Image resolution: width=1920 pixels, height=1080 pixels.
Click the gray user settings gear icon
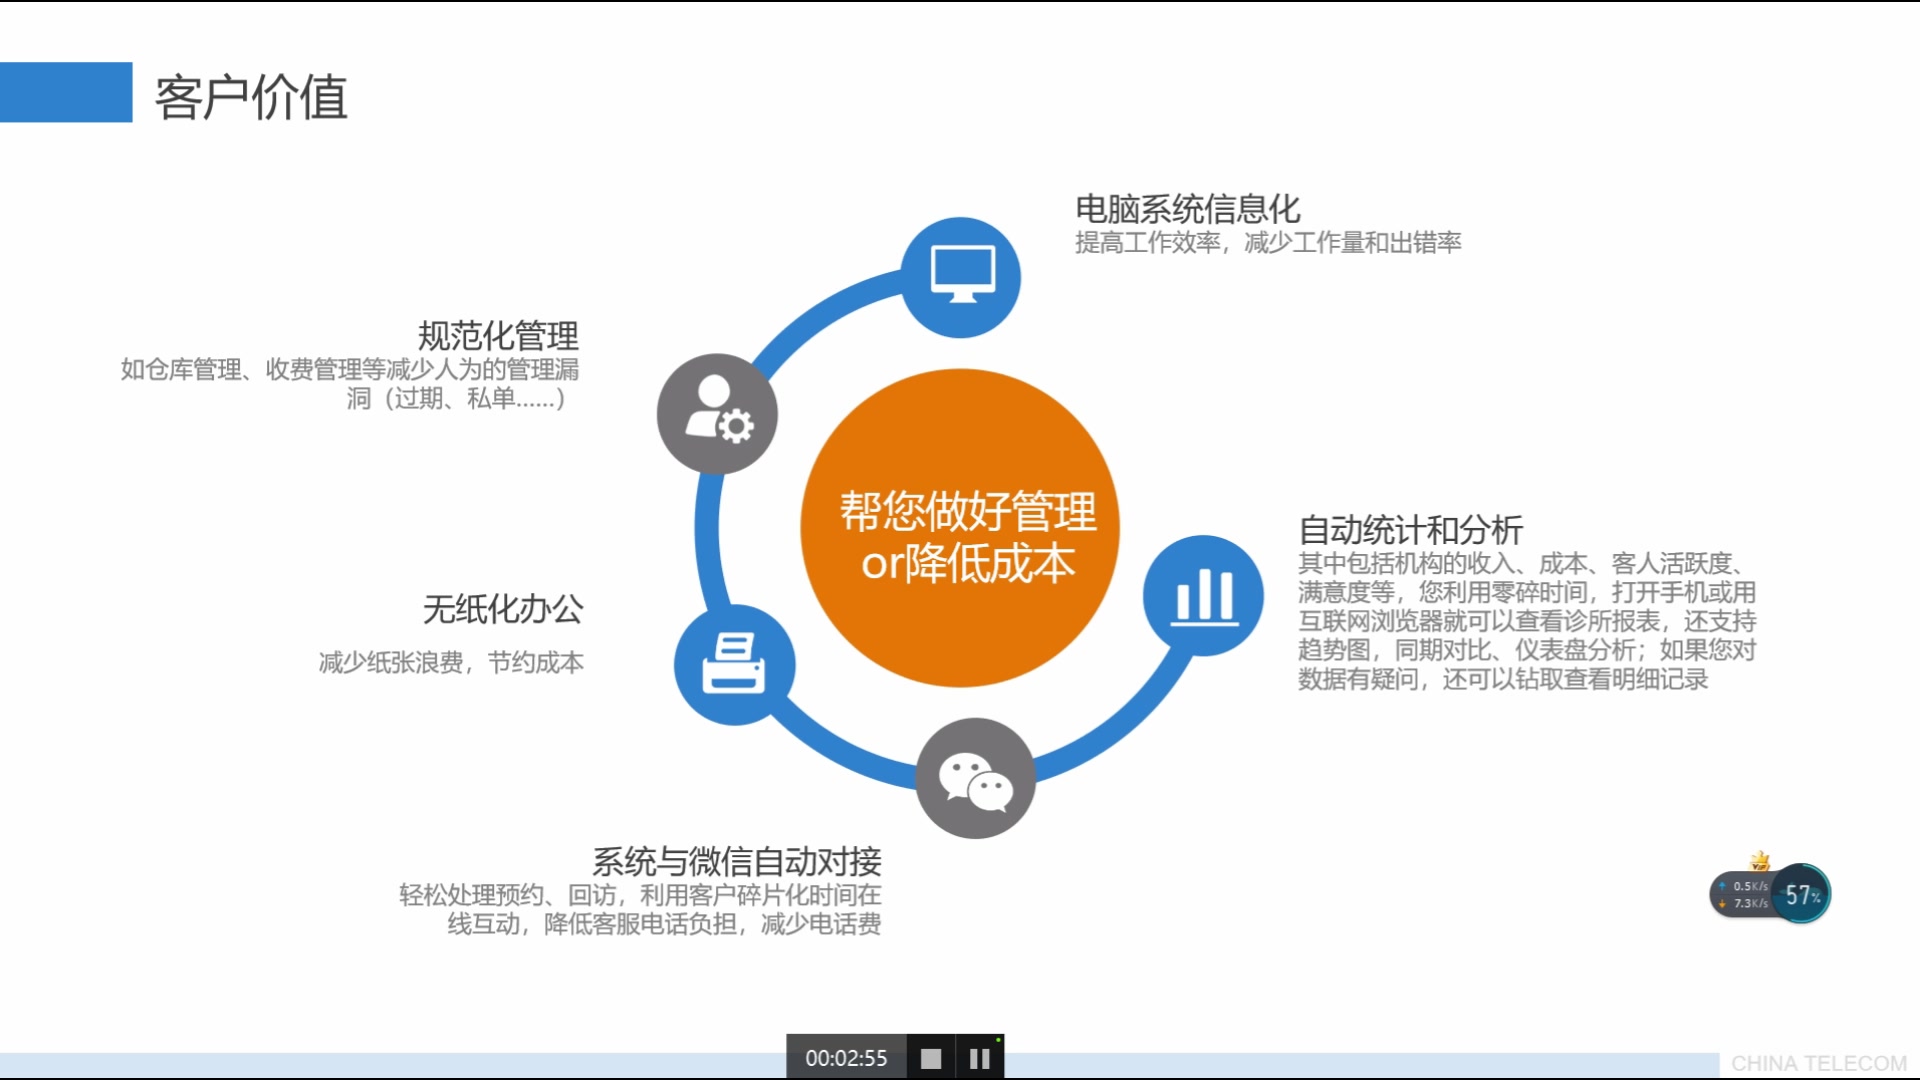(717, 413)
